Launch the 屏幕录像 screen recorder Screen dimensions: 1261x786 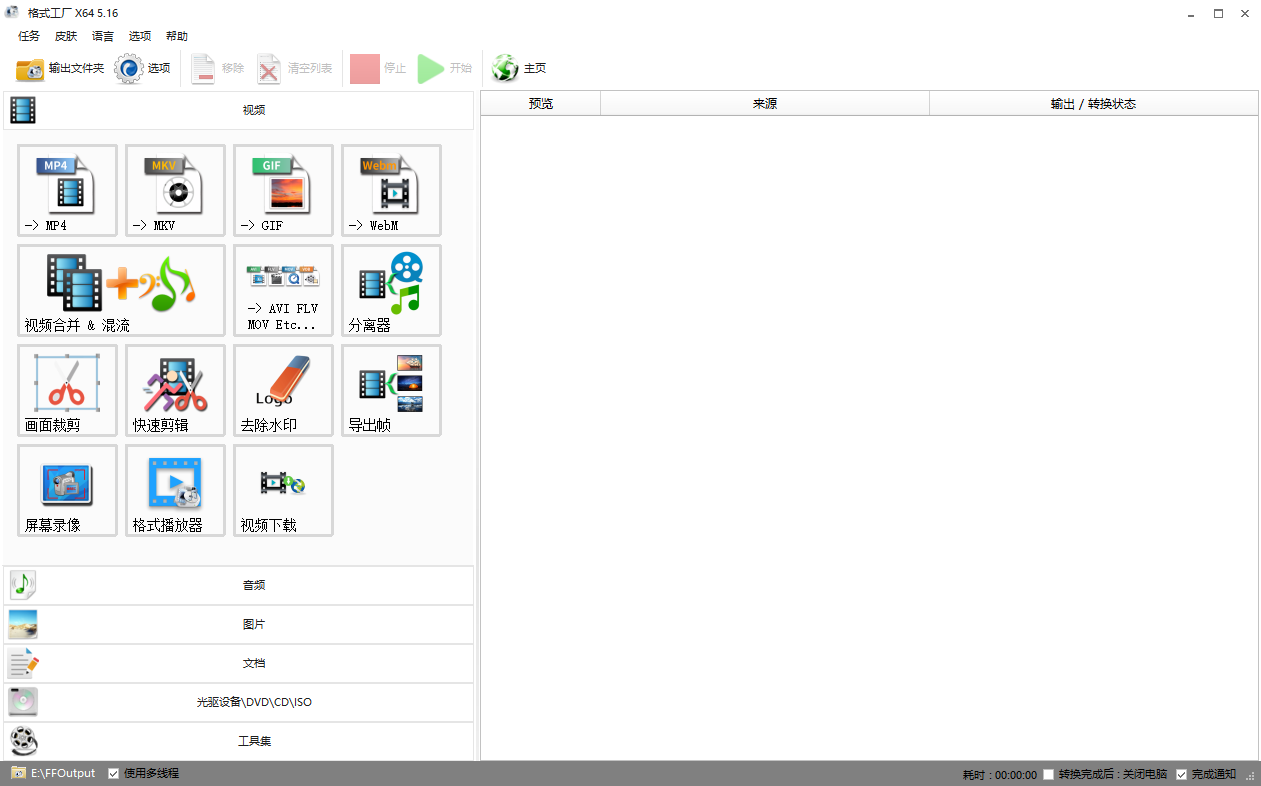click(x=67, y=490)
